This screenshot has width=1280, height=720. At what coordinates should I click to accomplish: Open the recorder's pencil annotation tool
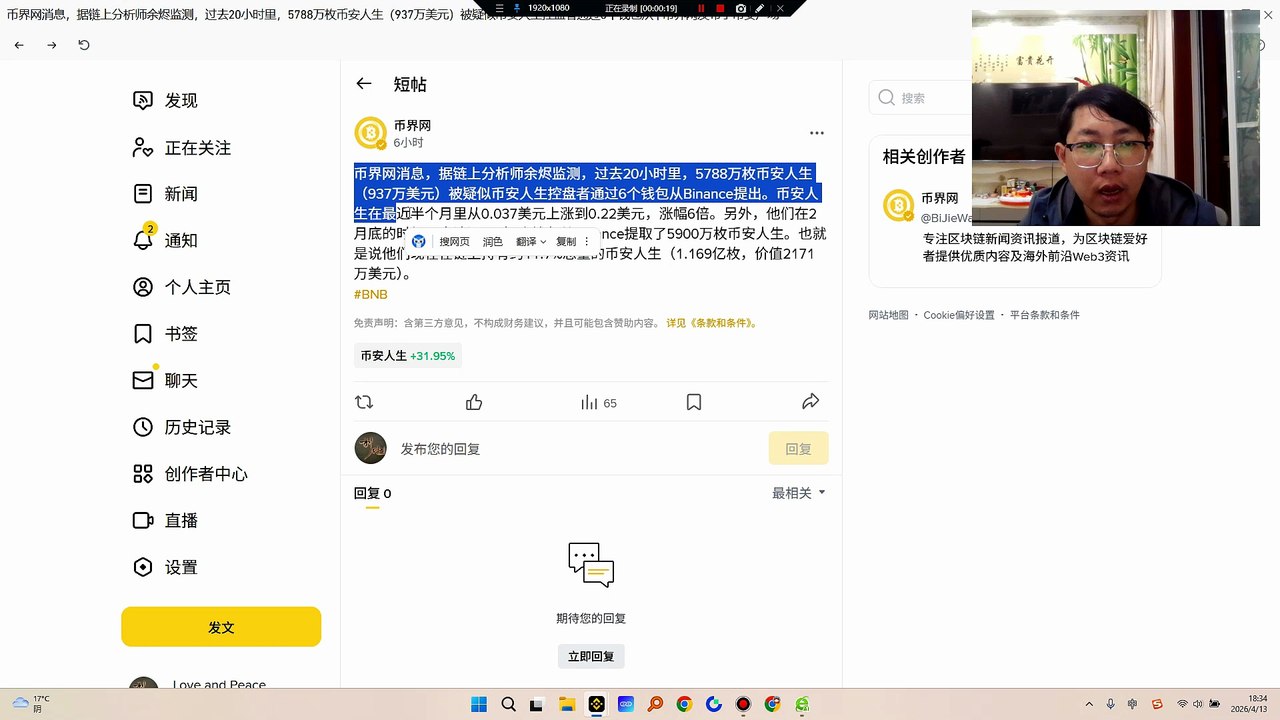[760, 8]
